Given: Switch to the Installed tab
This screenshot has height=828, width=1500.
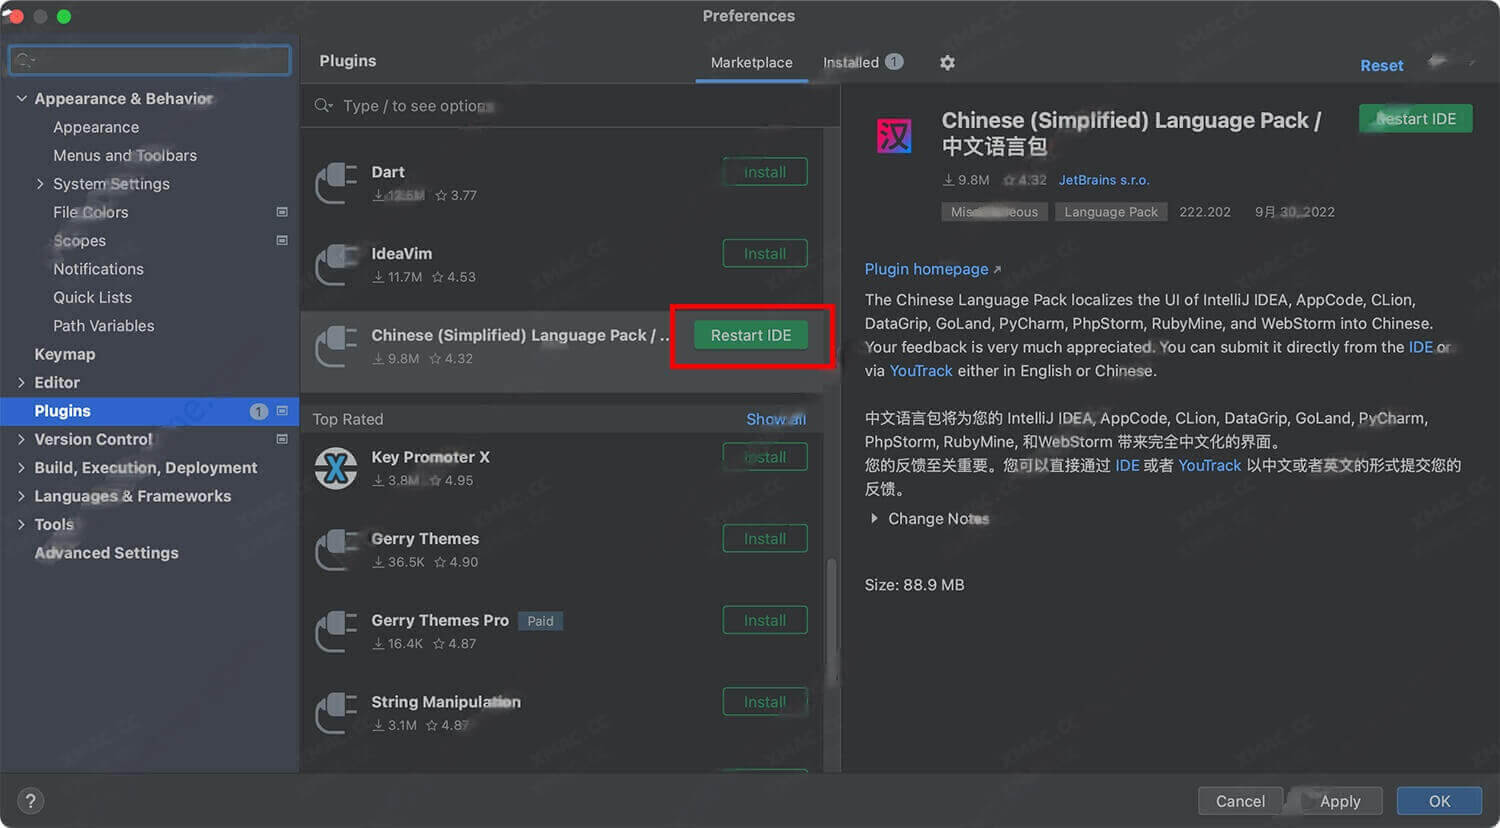Looking at the screenshot, I should pyautogui.click(x=853, y=62).
